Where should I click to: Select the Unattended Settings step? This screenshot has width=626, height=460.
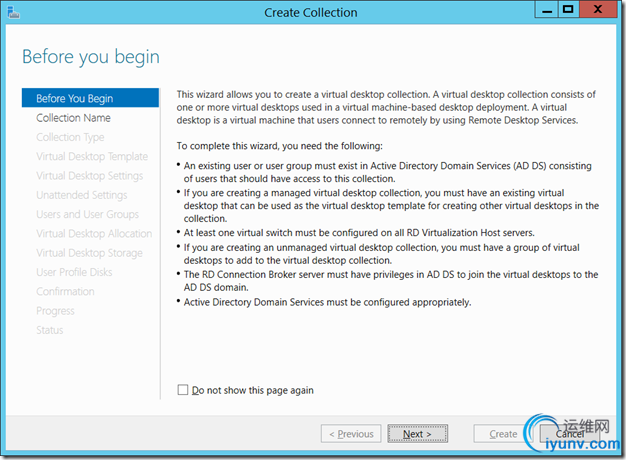click(81, 195)
